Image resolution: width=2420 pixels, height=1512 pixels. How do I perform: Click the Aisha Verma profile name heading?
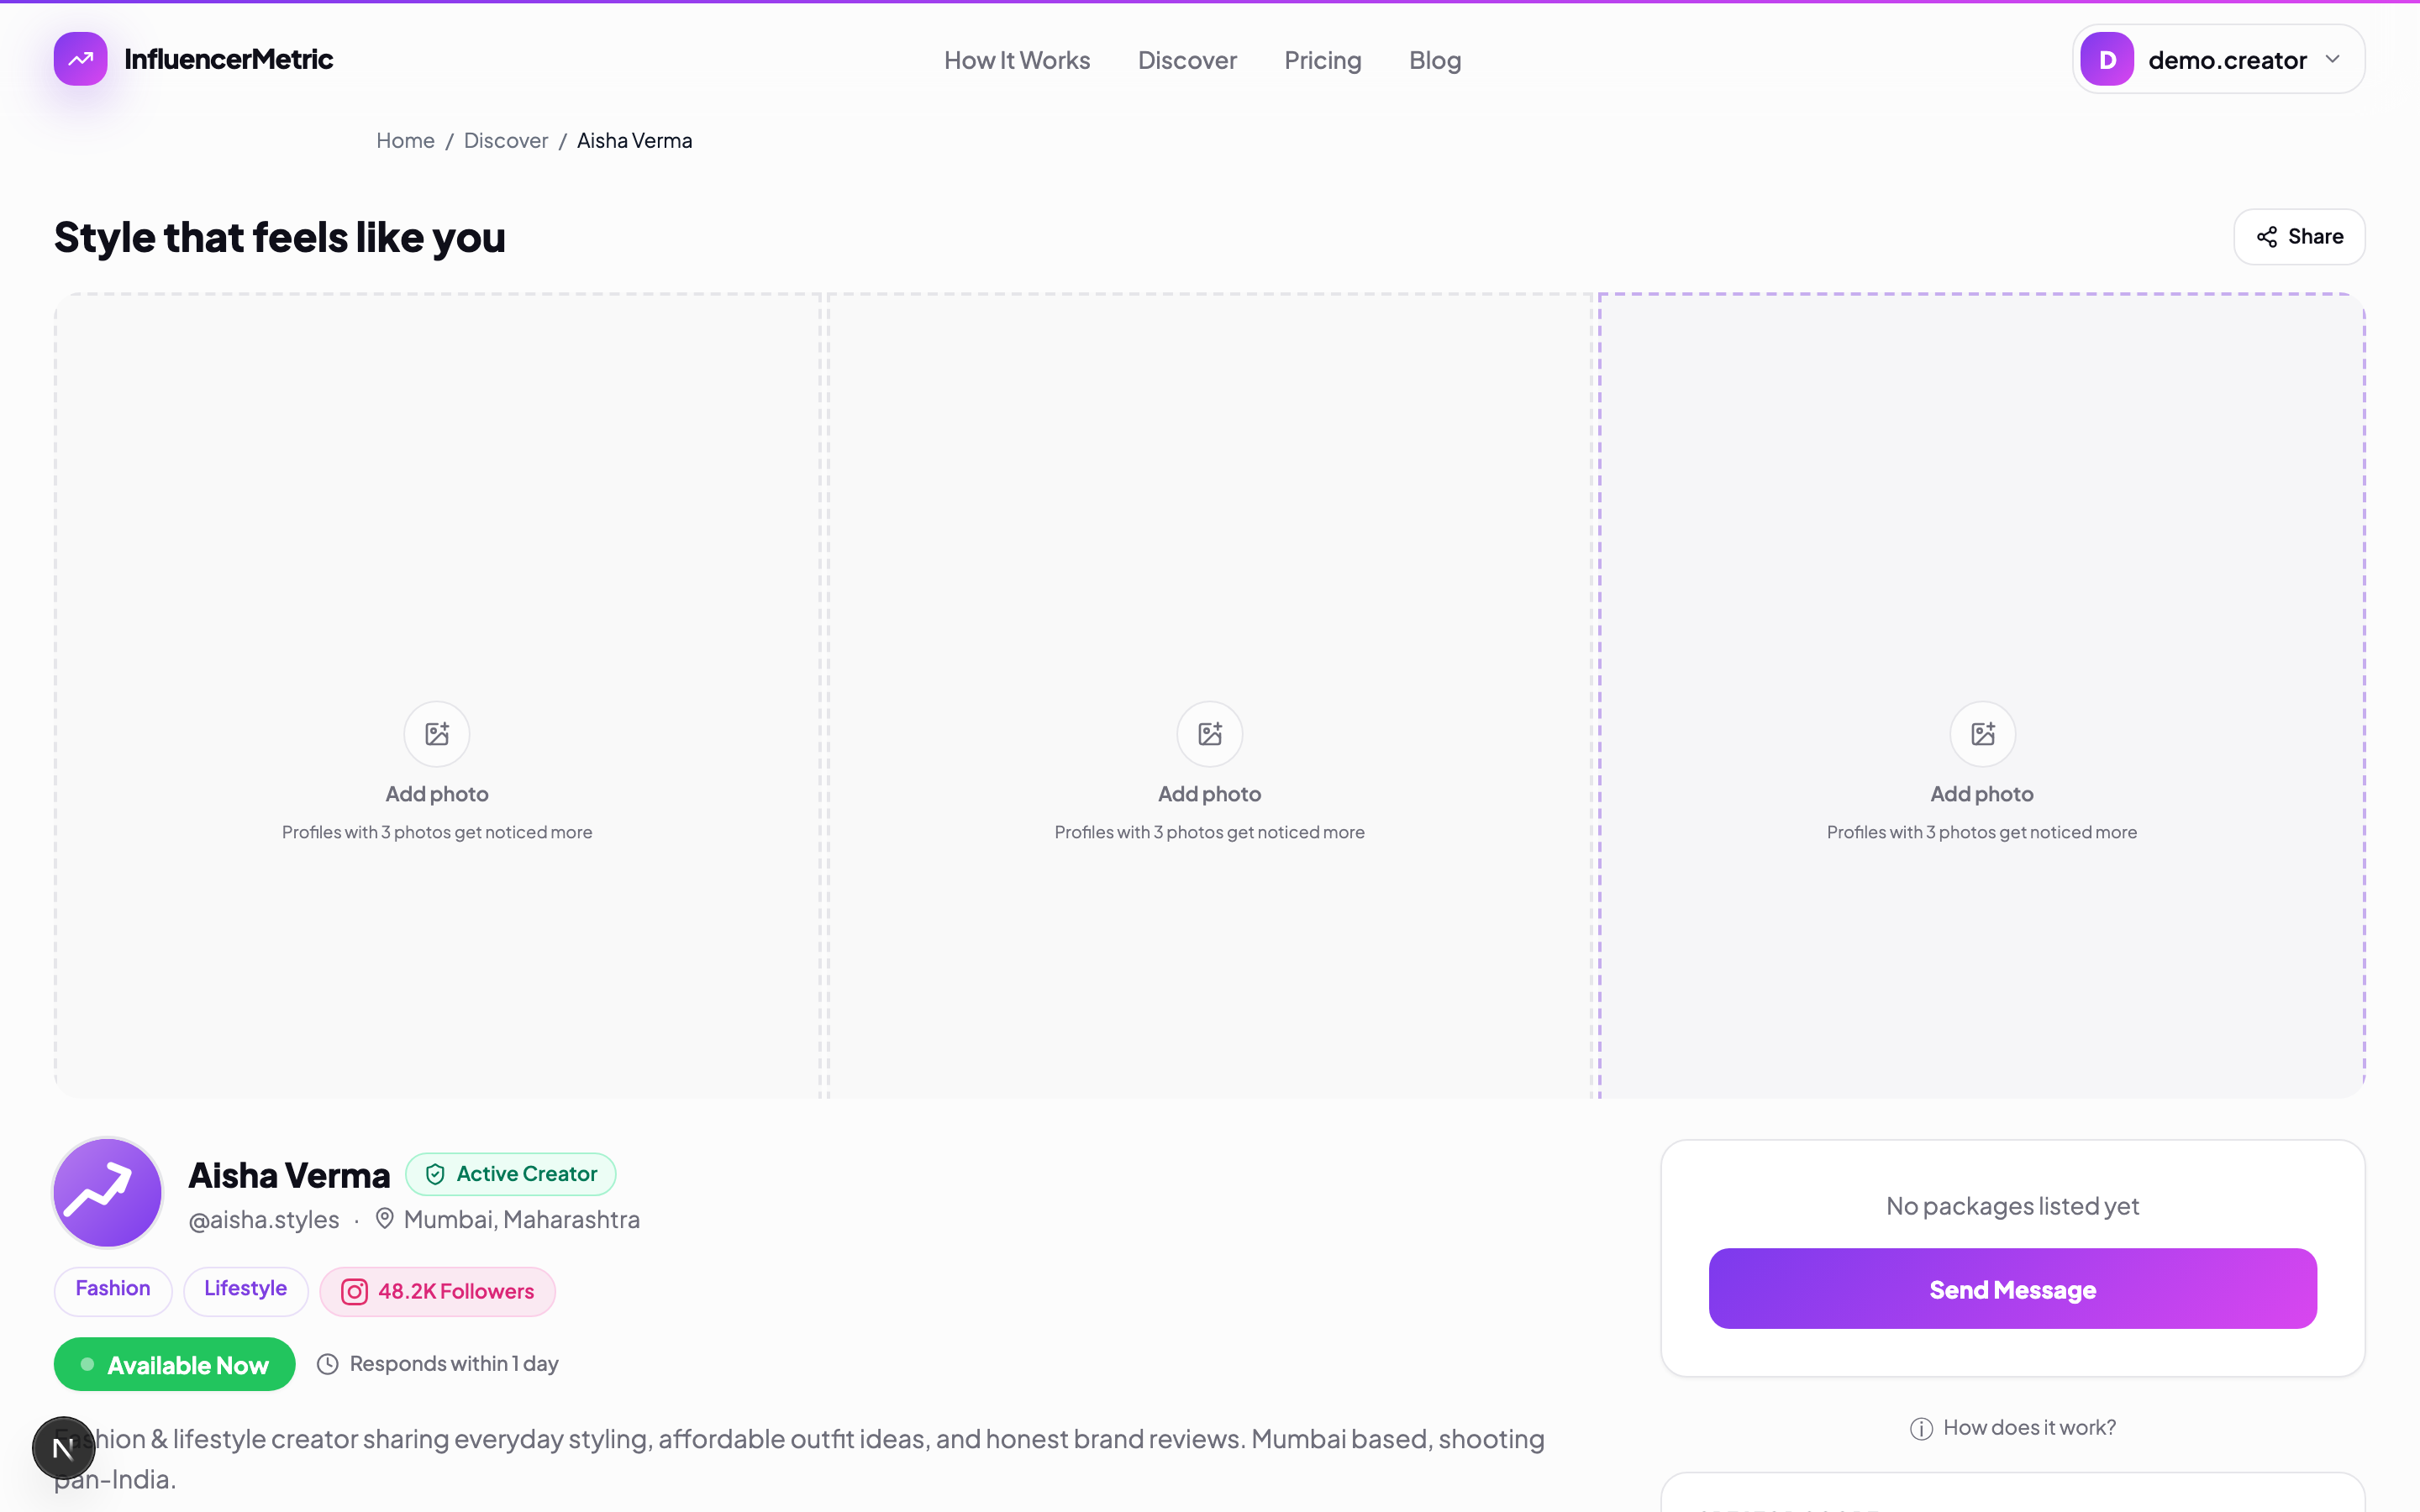[289, 1176]
